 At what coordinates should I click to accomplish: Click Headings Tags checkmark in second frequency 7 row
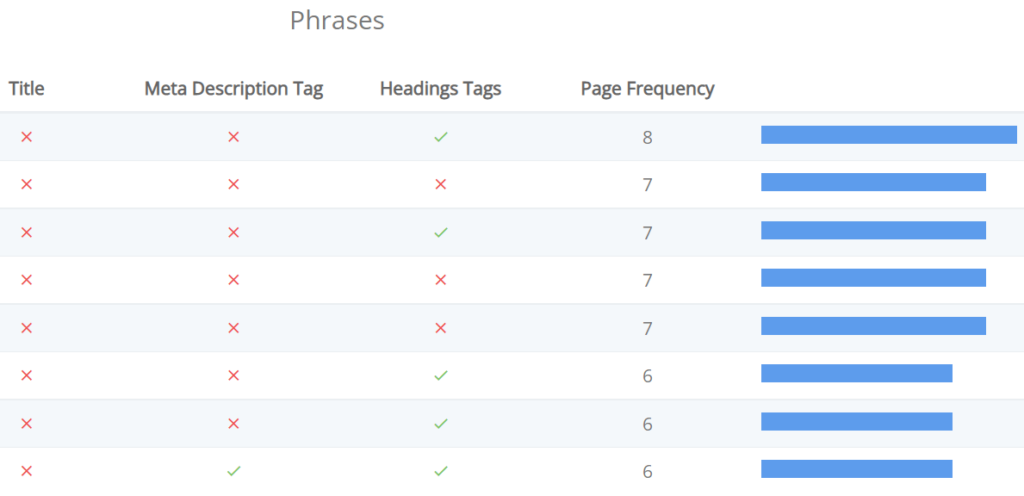pyautogui.click(x=441, y=232)
